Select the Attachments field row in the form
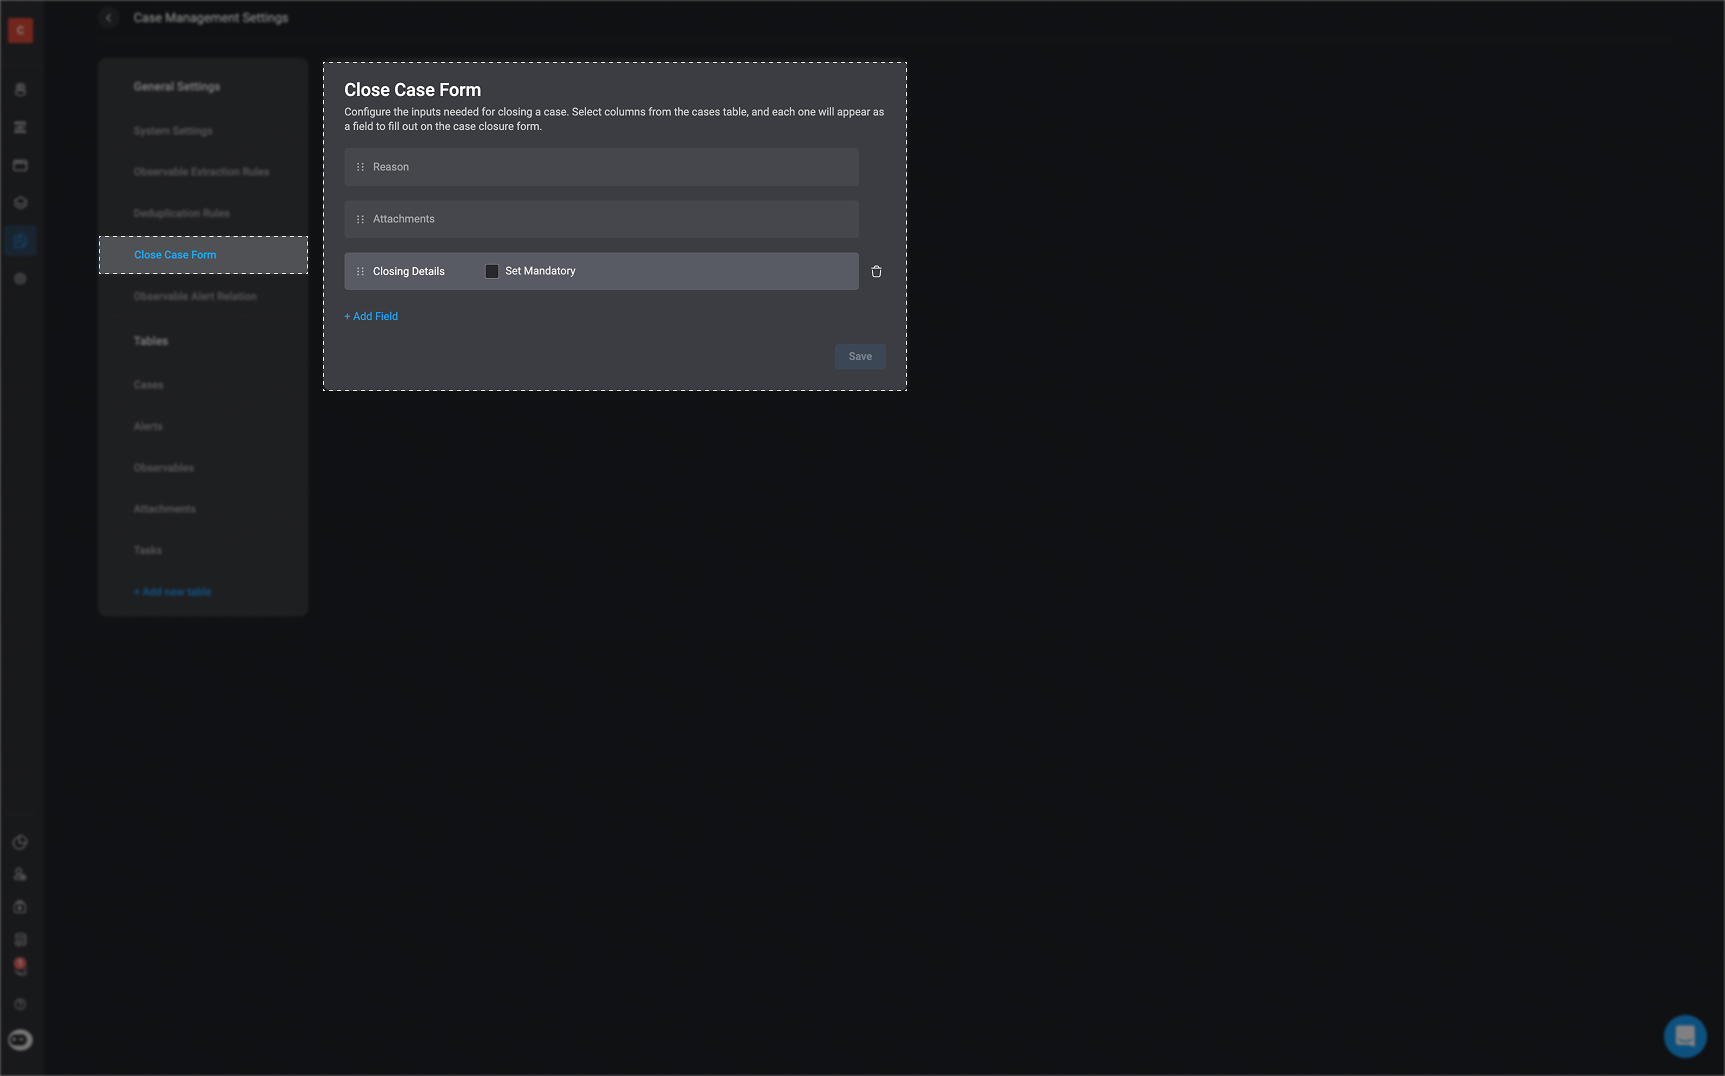The height and width of the screenshot is (1076, 1725). (601, 219)
